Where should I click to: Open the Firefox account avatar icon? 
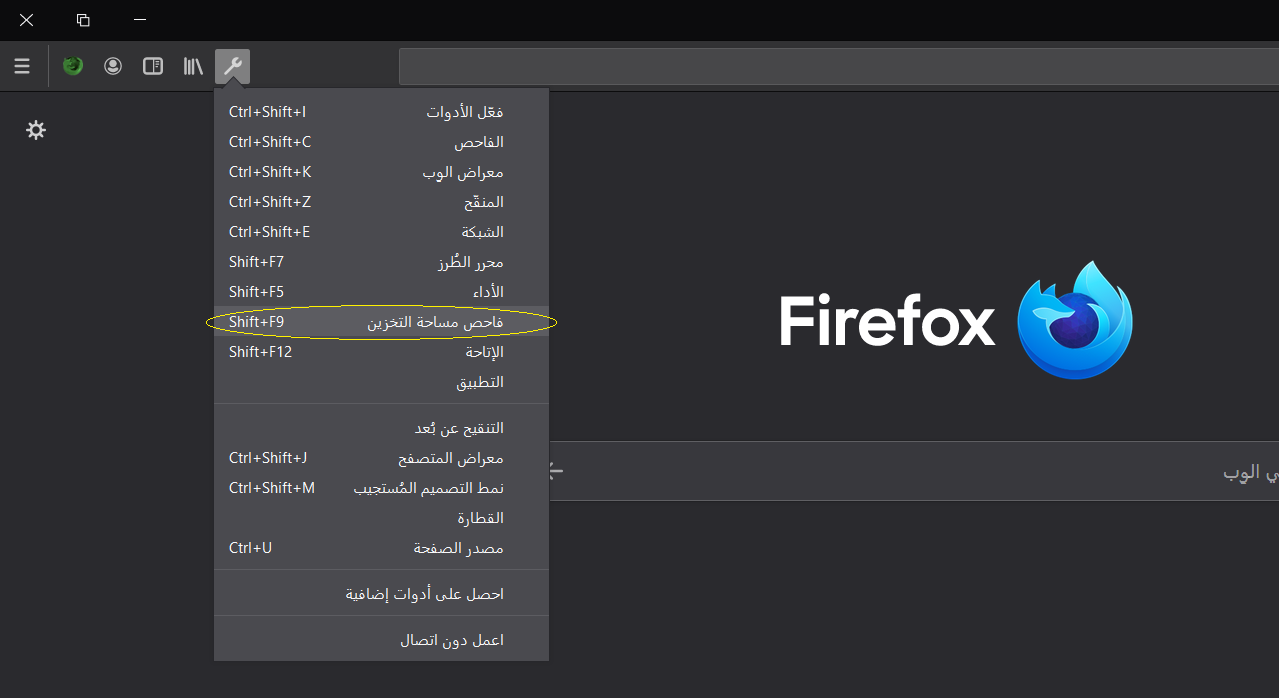(x=113, y=67)
